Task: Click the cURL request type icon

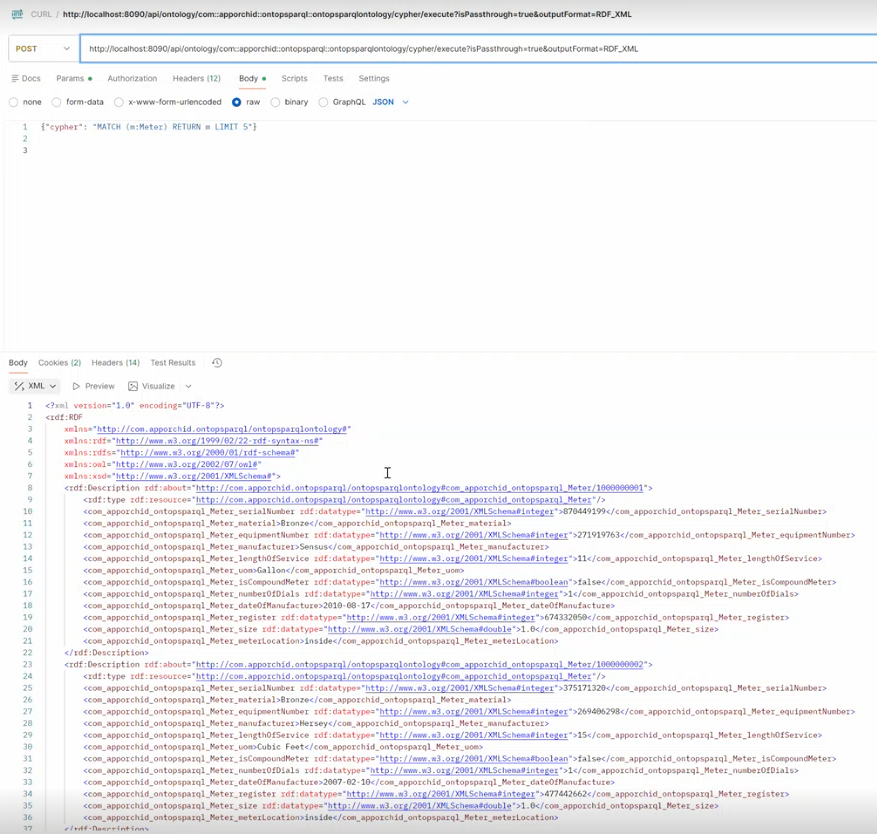Action: (x=17, y=14)
